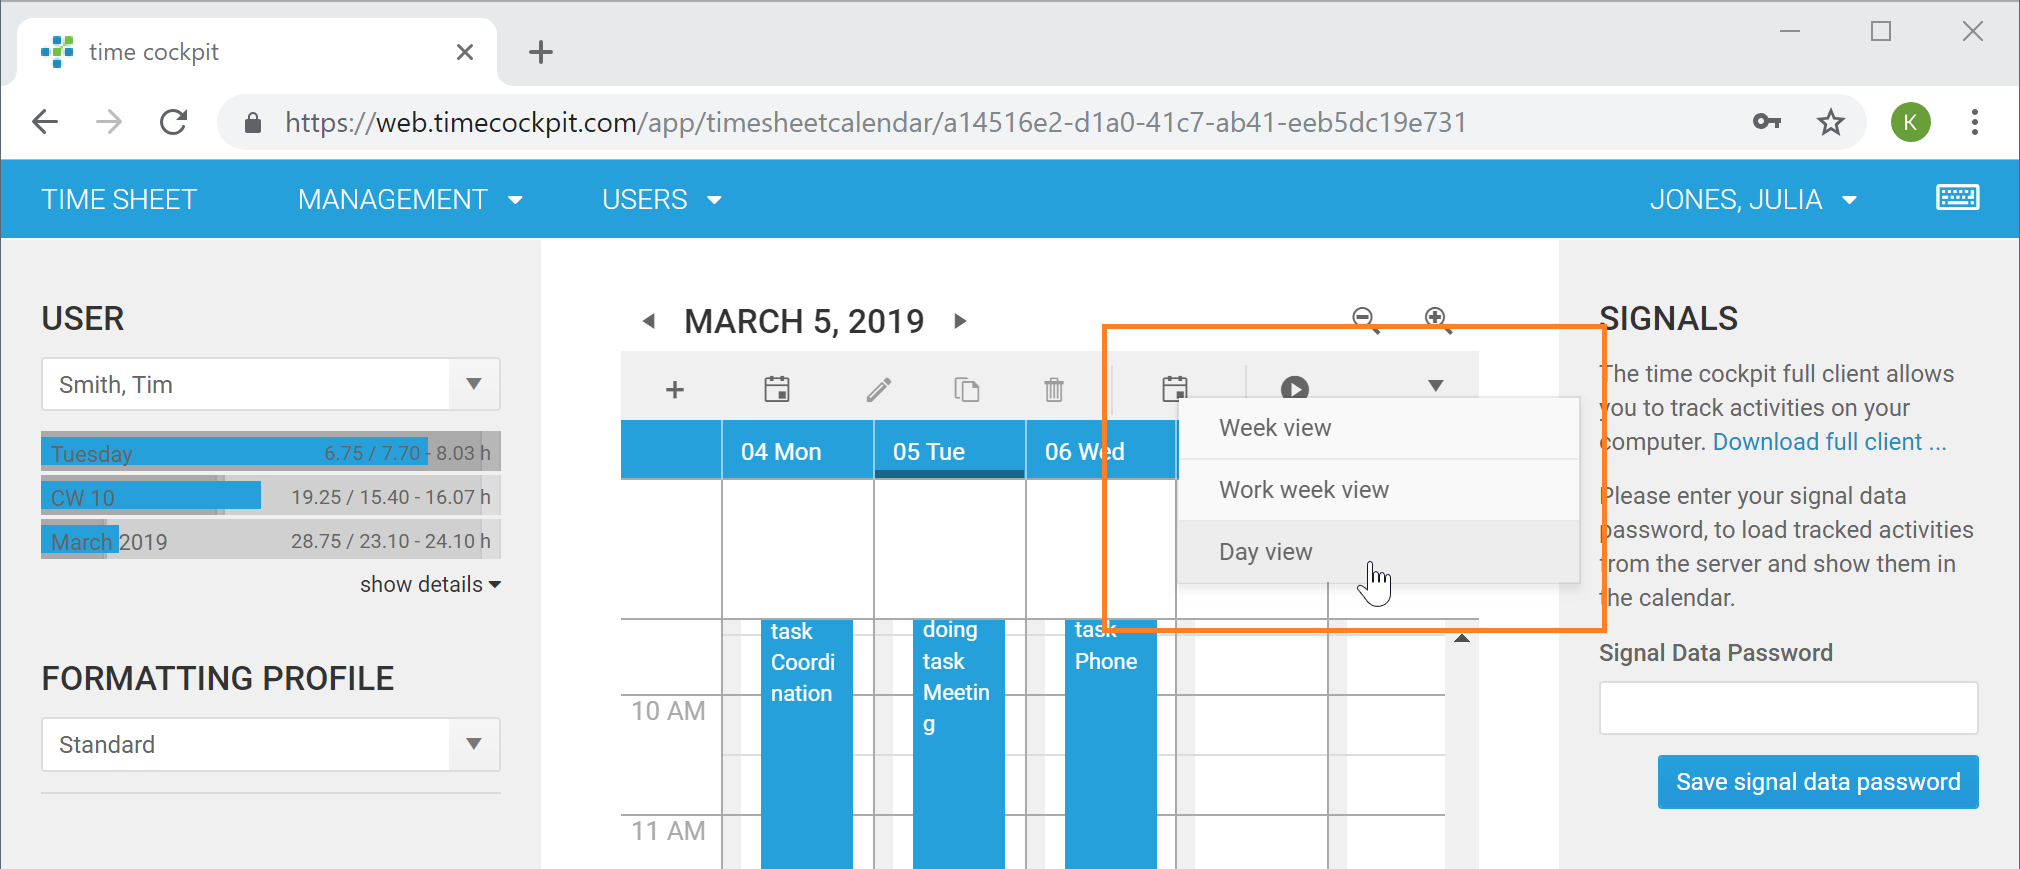Choose Day view in dropdown
The height and width of the screenshot is (869, 2020).
(x=1379, y=552)
